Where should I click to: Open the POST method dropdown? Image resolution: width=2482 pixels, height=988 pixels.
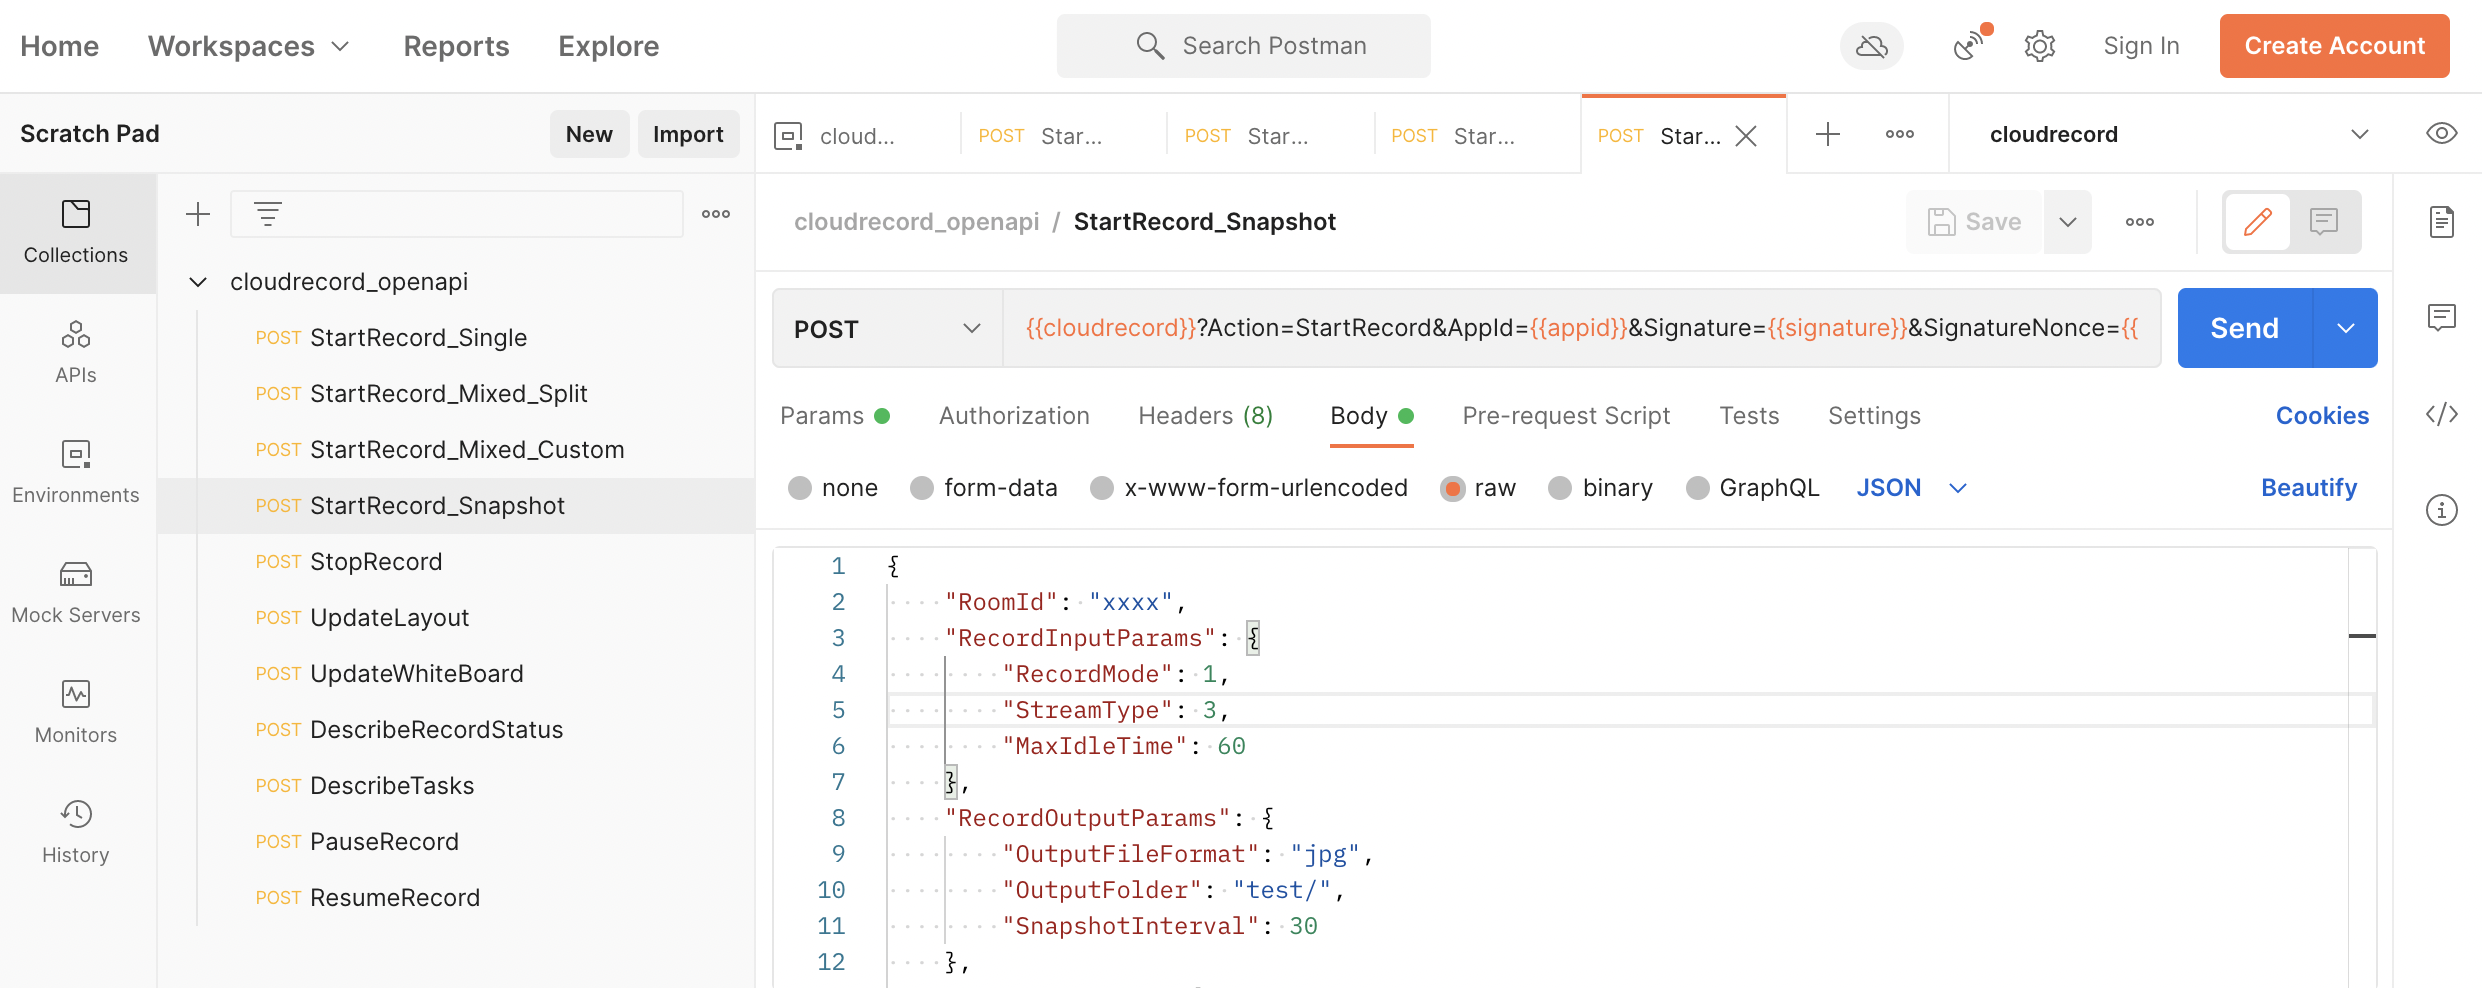click(887, 328)
